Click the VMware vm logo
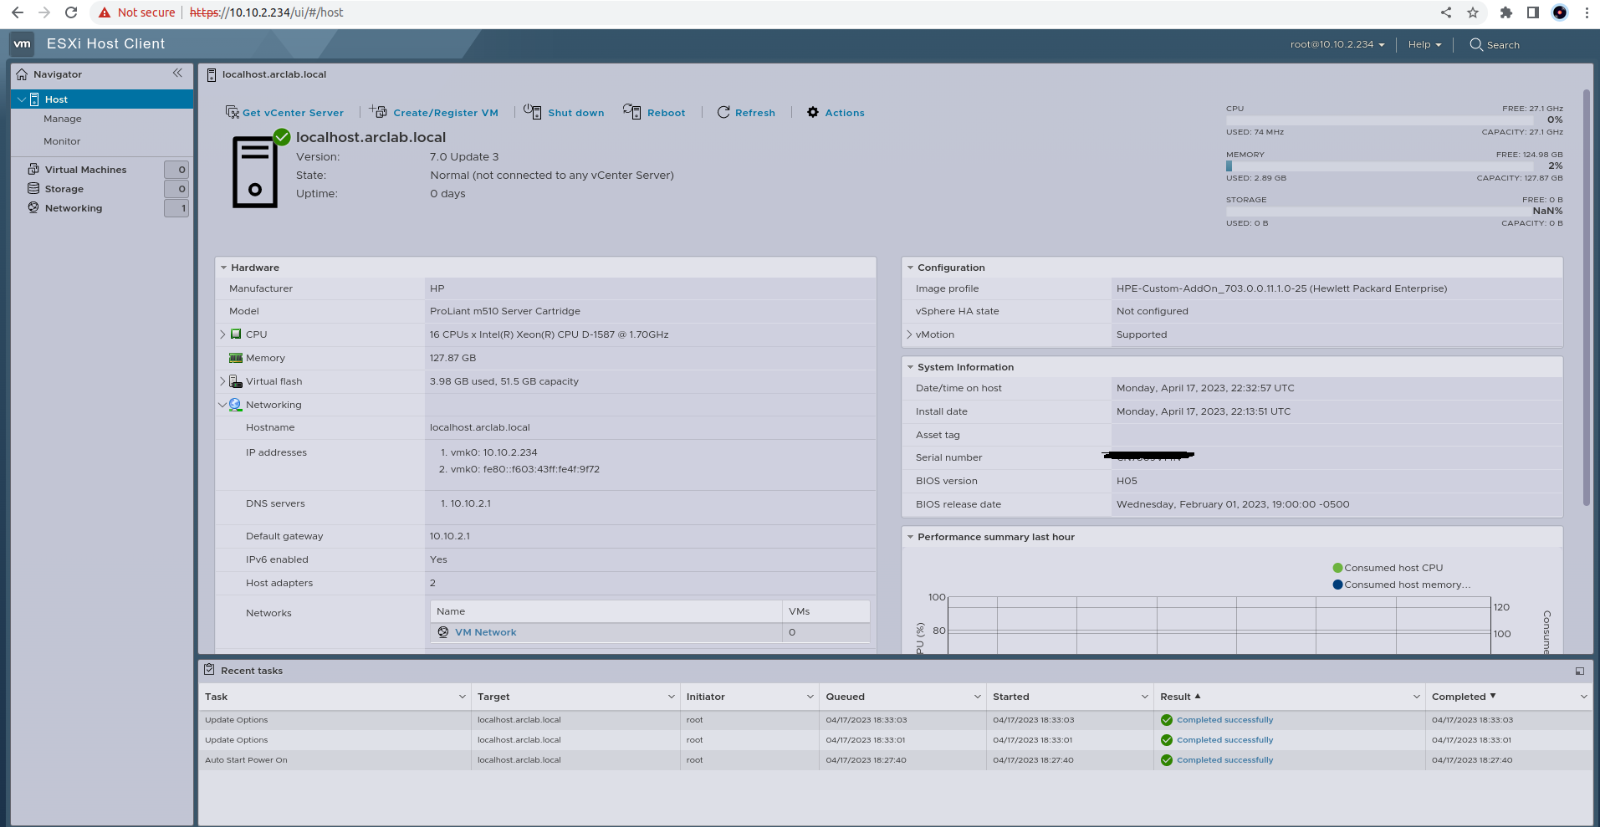This screenshot has height=827, width=1600. (x=22, y=44)
